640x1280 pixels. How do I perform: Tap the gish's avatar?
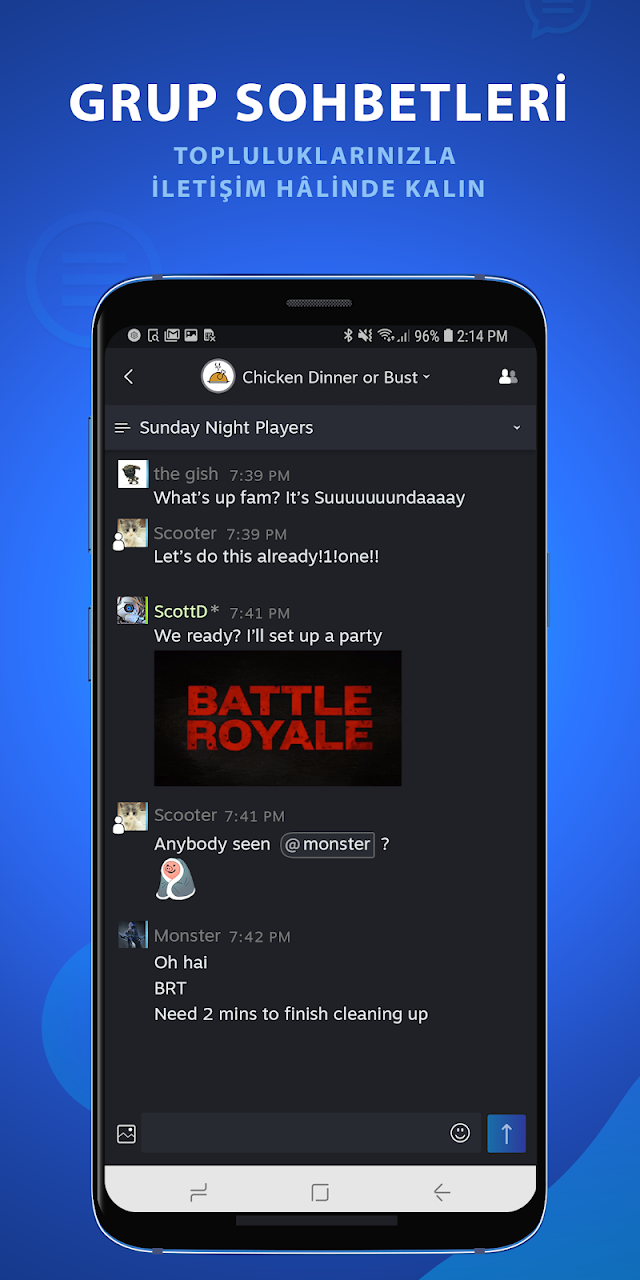coord(133,474)
